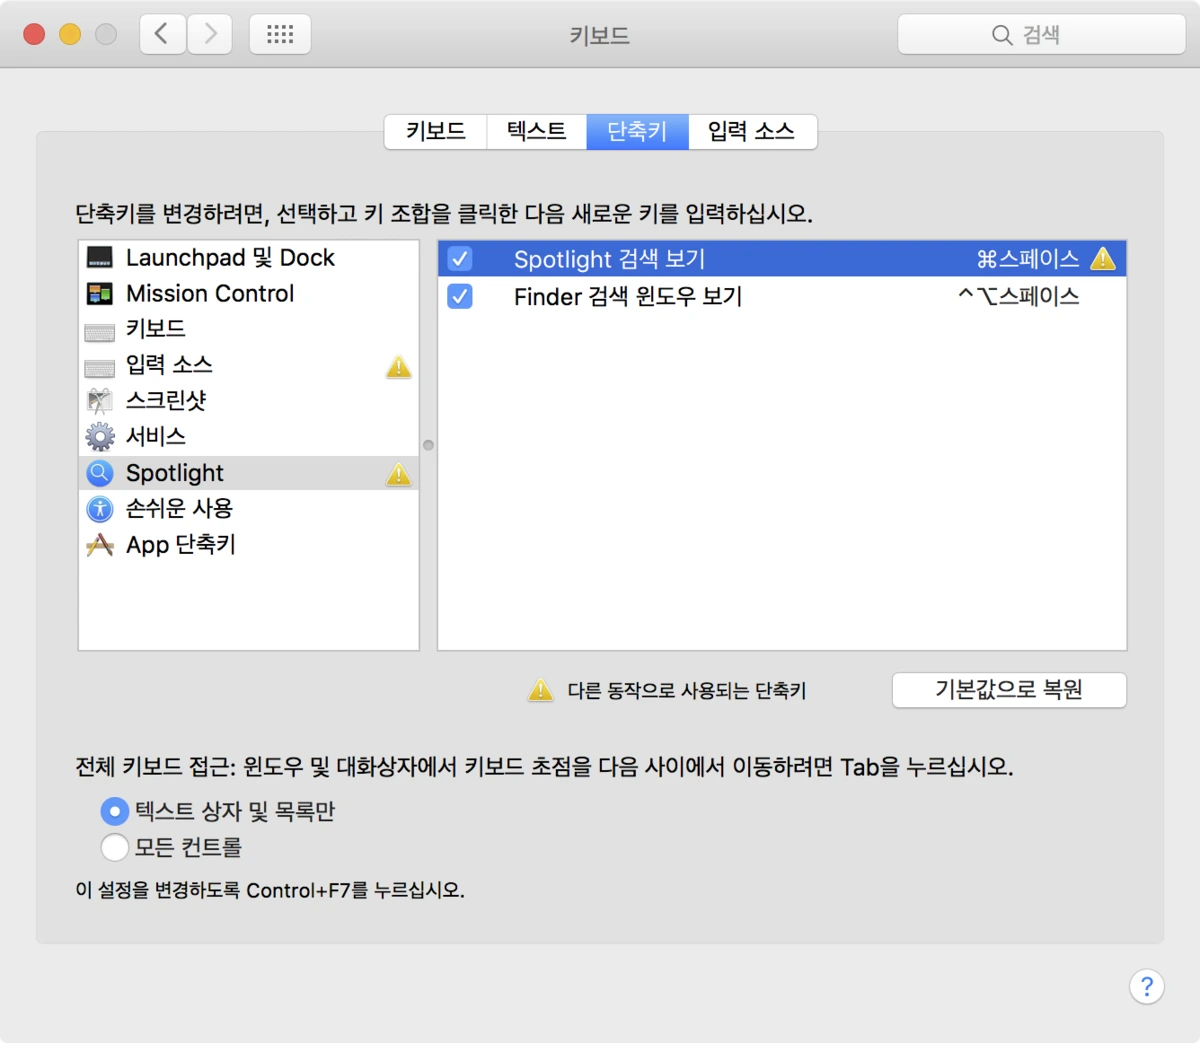Show all preferences grid button
The width and height of the screenshot is (1200, 1043).
280,35
